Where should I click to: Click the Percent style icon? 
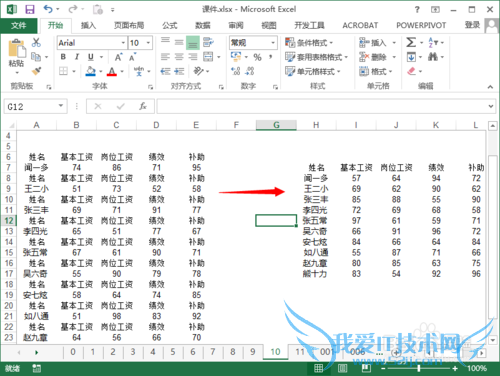[257, 57]
